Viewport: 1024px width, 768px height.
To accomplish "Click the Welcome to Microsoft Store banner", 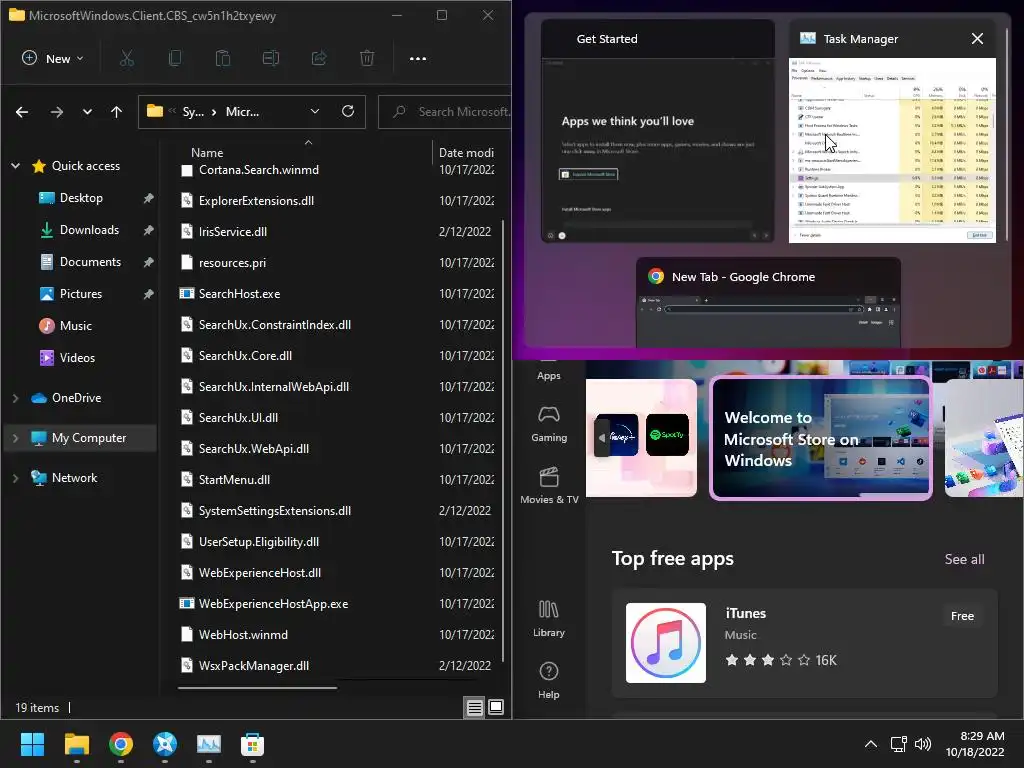I will point(820,438).
